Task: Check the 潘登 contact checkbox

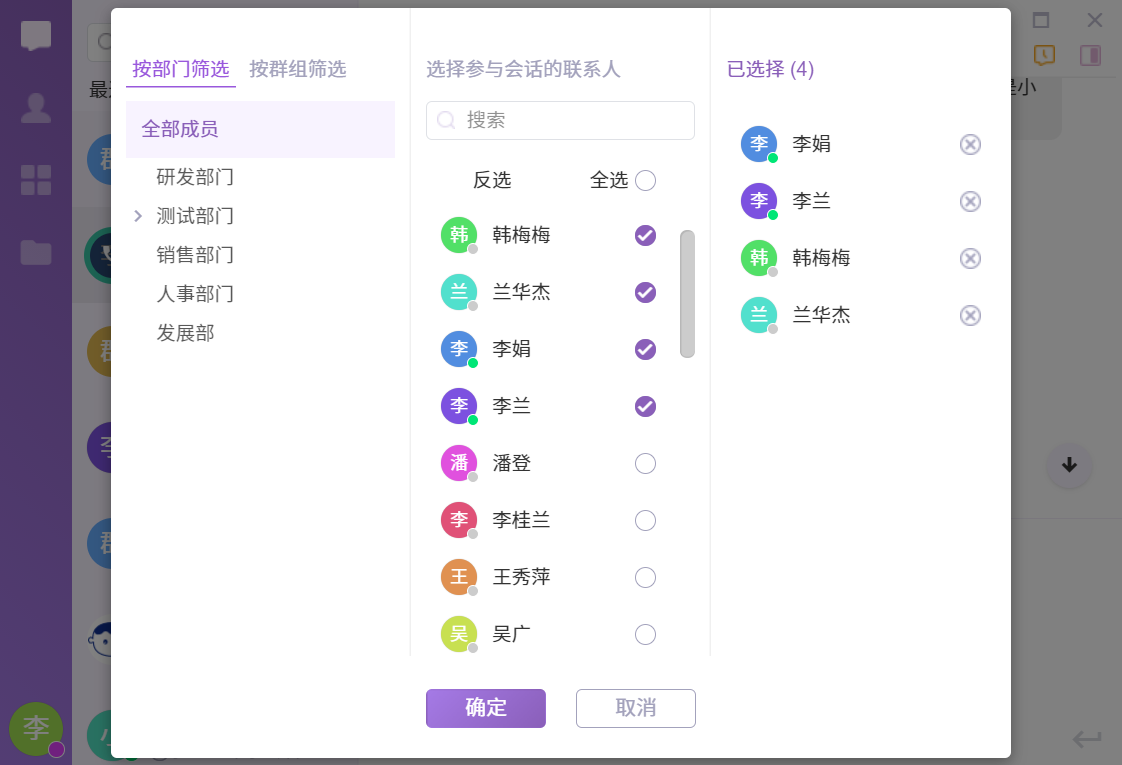Action: tap(645, 464)
